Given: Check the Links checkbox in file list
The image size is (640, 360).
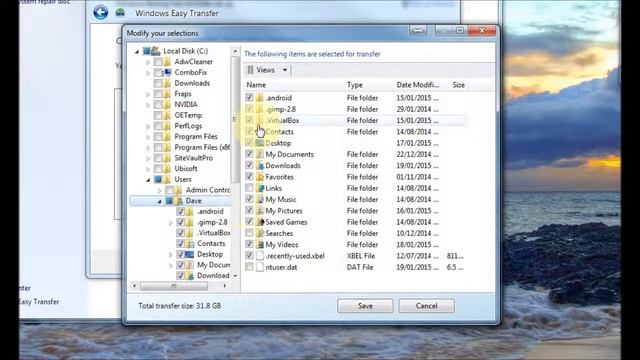Looking at the screenshot, I should [x=249, y=188].
